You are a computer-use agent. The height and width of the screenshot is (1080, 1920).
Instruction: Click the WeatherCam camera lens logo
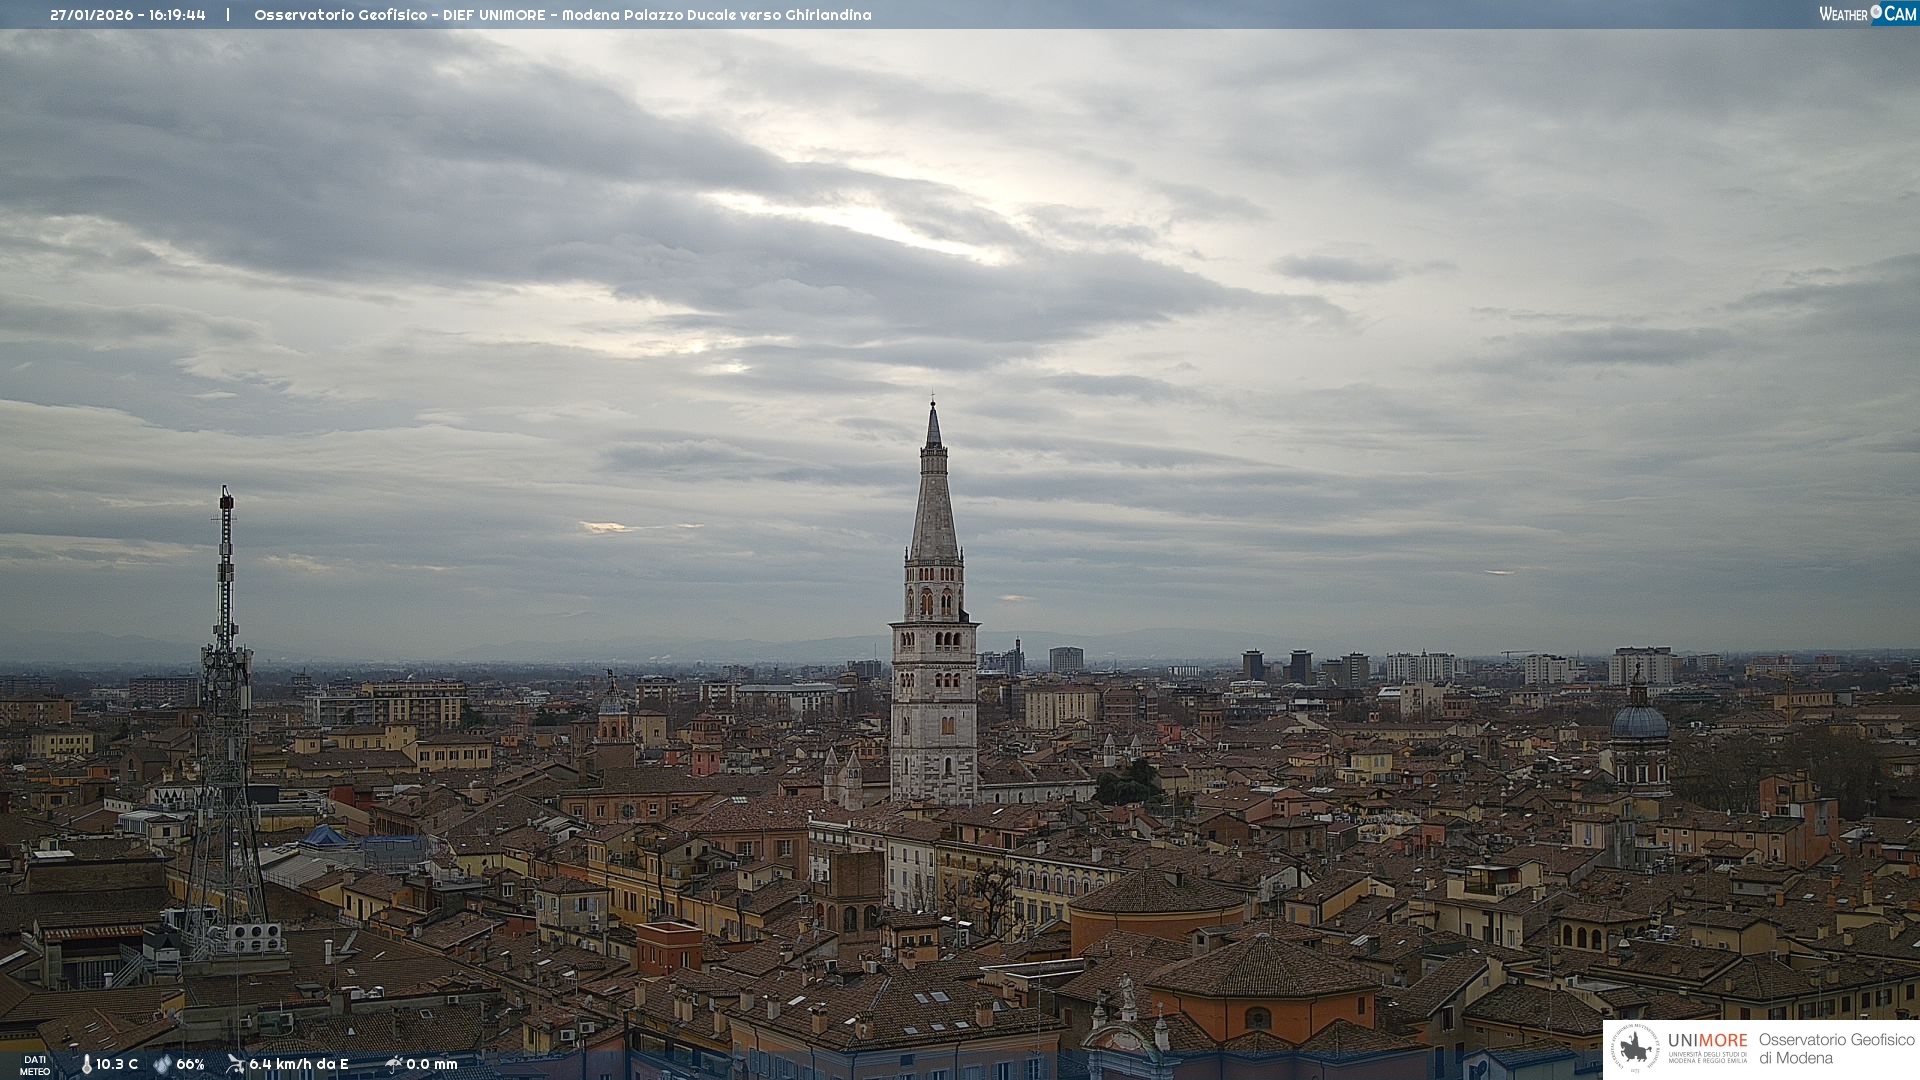tap(1876, 13)
